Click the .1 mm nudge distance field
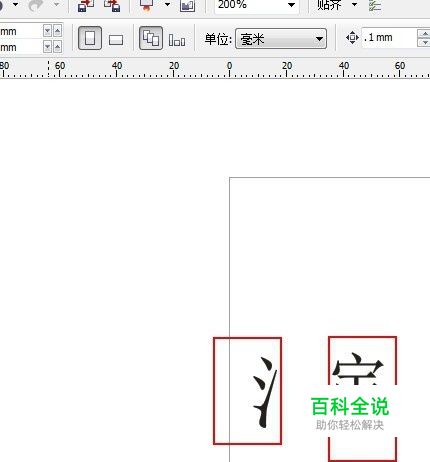This screenshot has width=430, height=462. (389, 38)
